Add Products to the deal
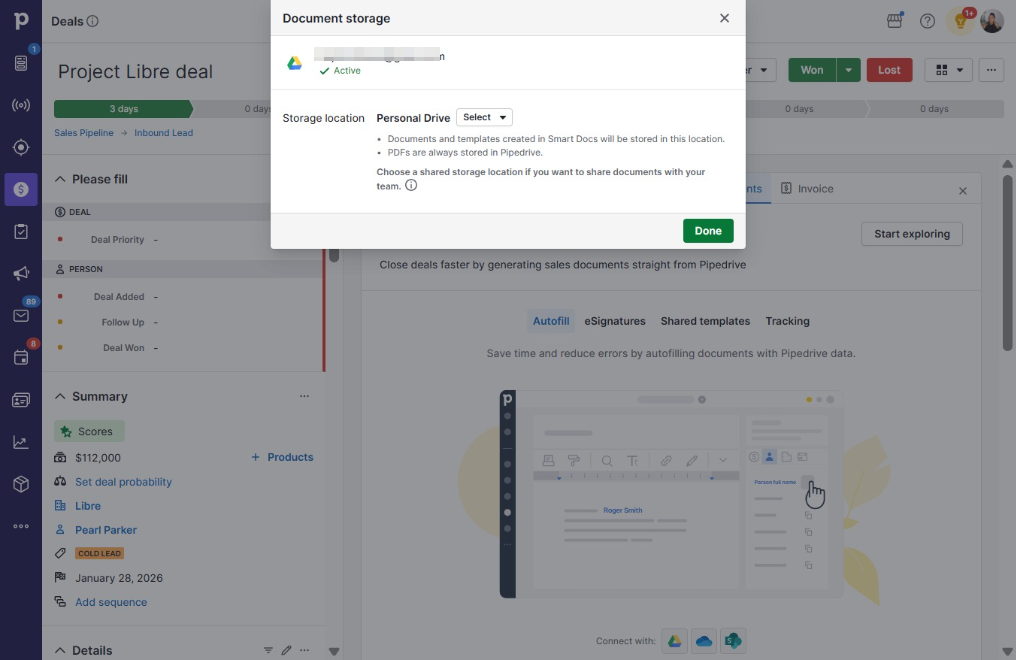This screenshot has height=660, width=1016. (282, 457)
